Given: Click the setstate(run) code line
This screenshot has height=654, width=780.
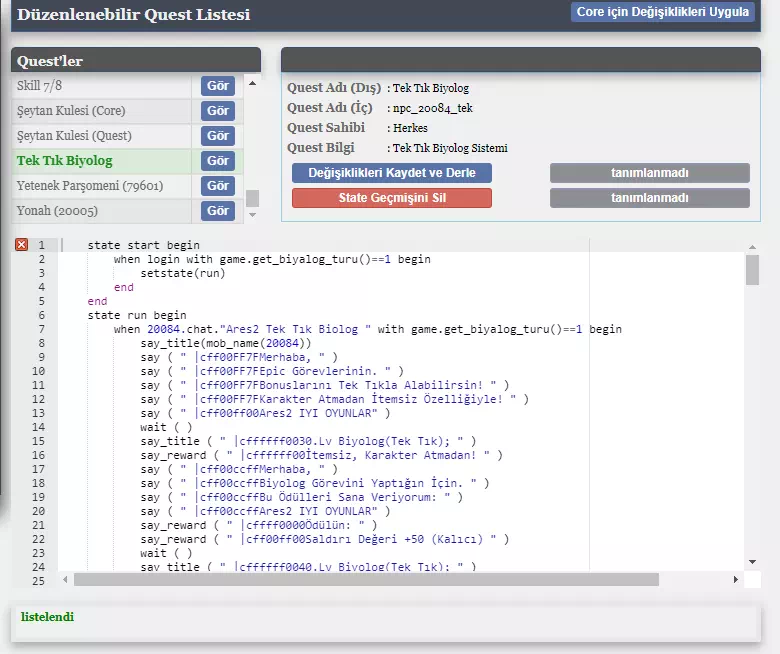Looking at the screenshot, I should [183, 273].
